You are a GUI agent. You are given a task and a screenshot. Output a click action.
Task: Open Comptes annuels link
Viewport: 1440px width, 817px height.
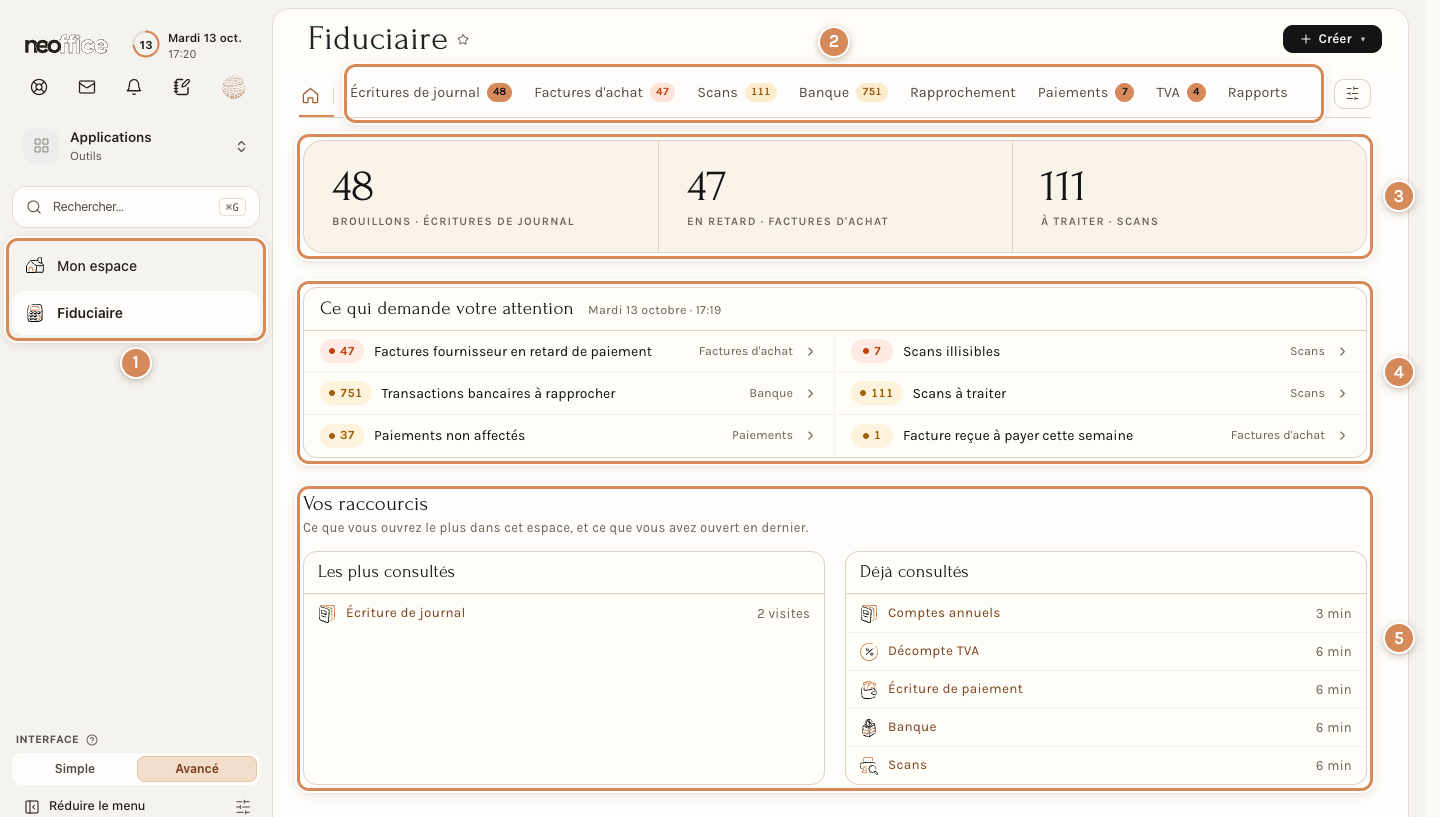click(x=944, y=614)
